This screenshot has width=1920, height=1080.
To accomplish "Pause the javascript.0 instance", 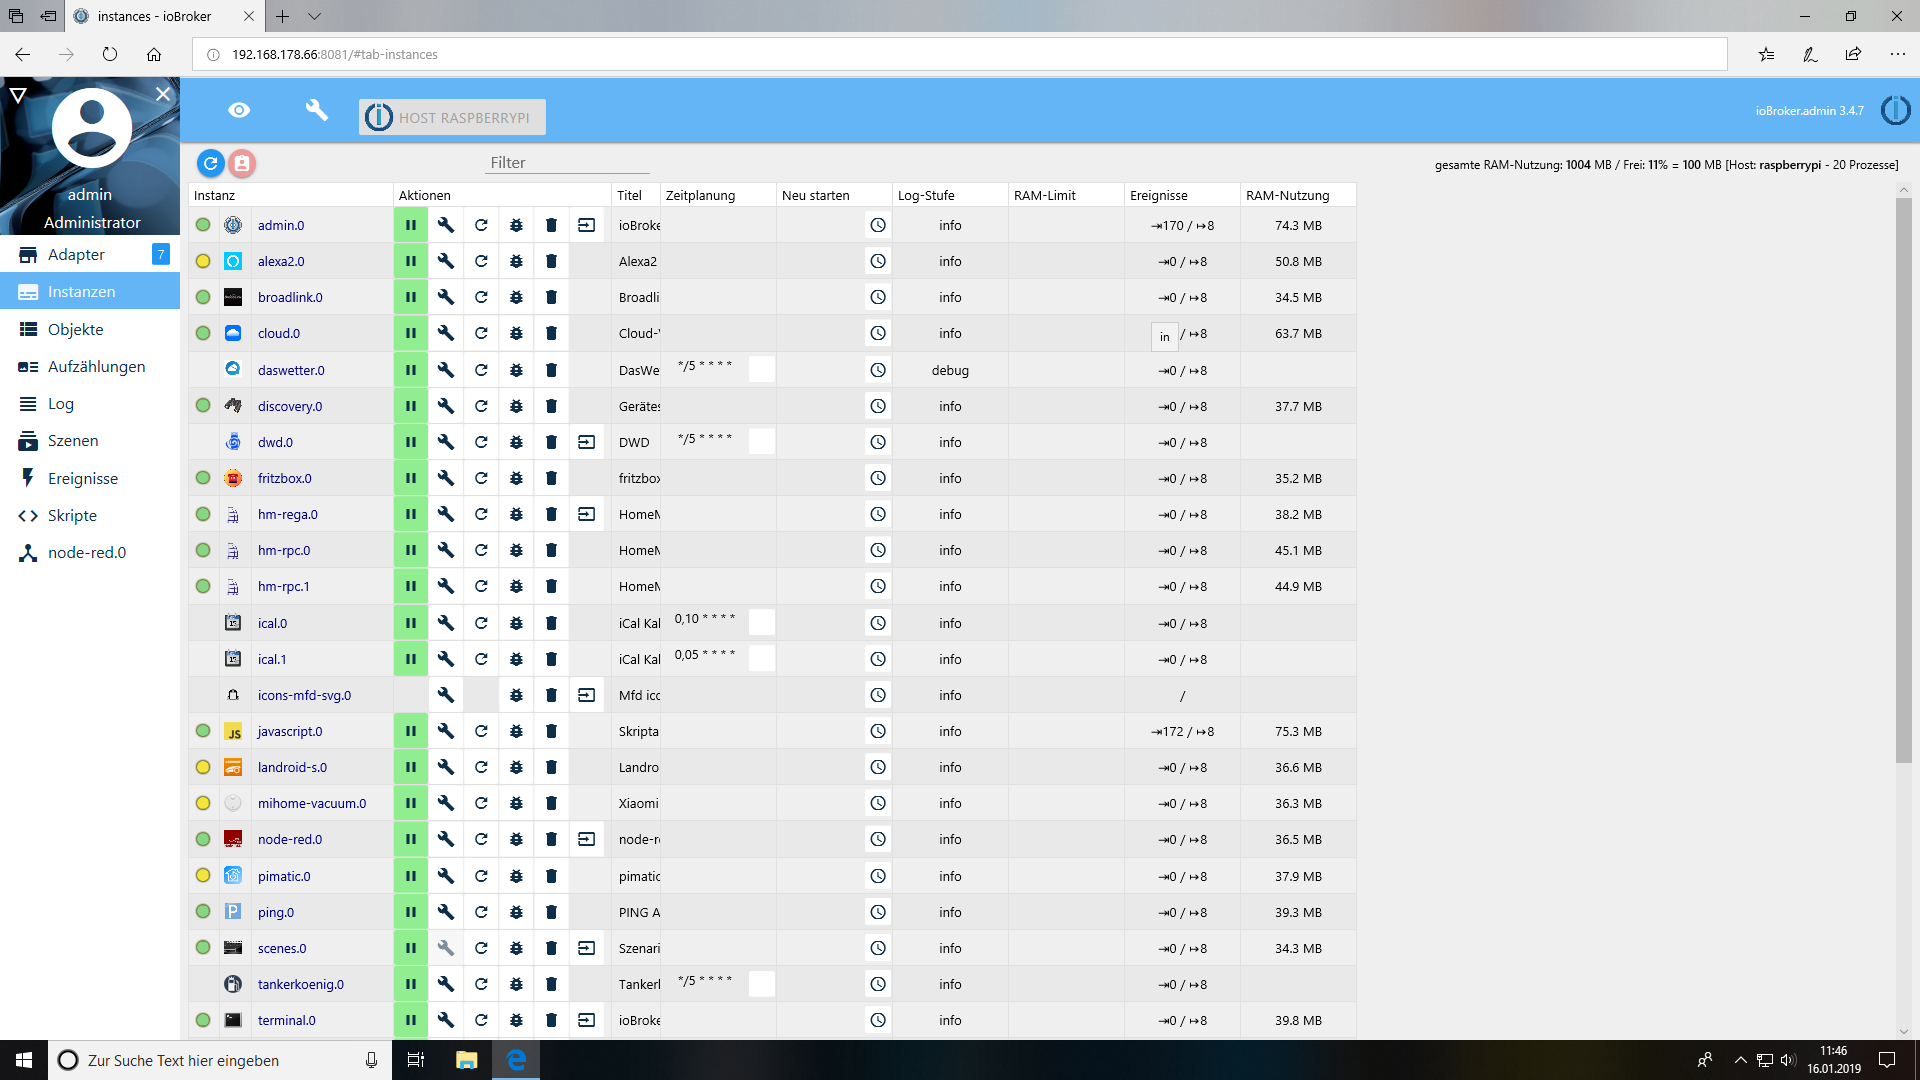I will [x=410, y=731].
